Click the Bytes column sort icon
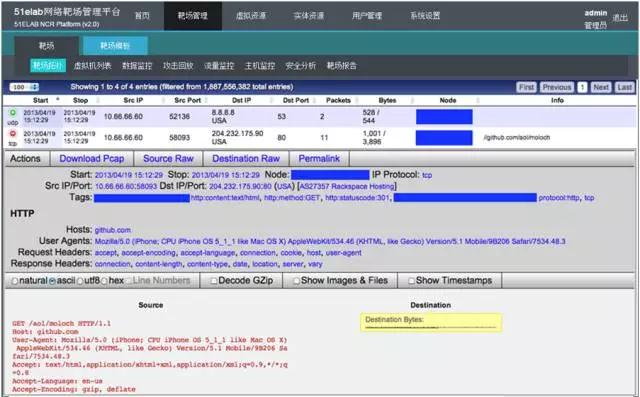The image size is (640, 397). click(412, 100)
